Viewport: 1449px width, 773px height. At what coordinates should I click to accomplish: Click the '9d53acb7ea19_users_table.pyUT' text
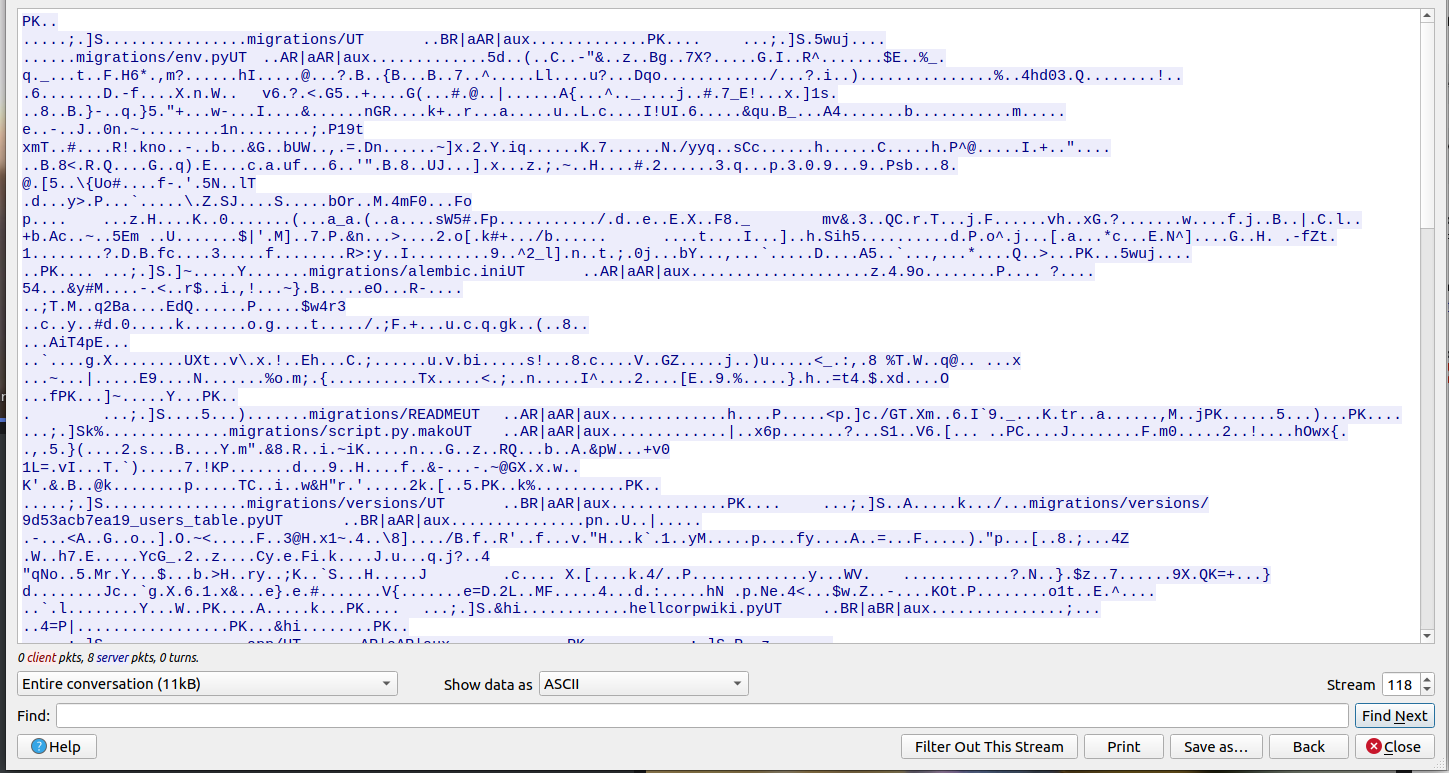[x=153, y=521]
